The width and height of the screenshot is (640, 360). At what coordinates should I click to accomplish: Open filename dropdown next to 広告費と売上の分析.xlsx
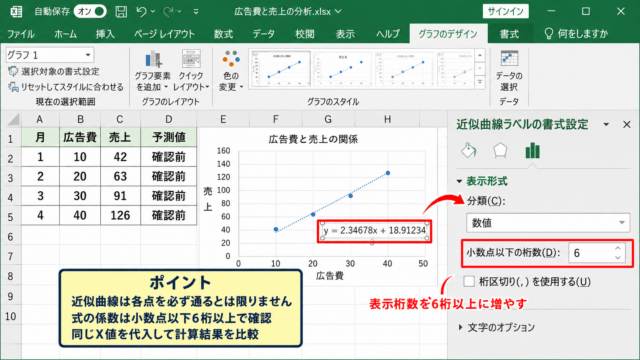338,11
